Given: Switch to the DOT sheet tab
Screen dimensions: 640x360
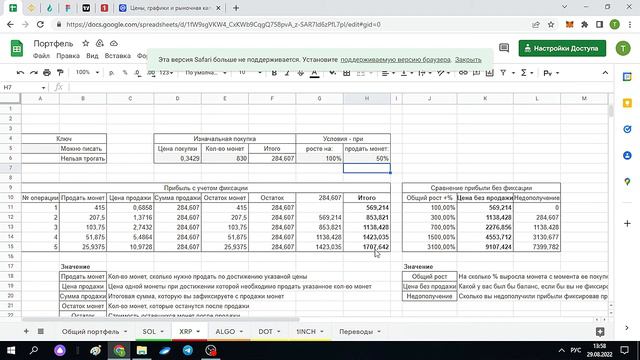Looking at the screenshot, I should 269,331.
